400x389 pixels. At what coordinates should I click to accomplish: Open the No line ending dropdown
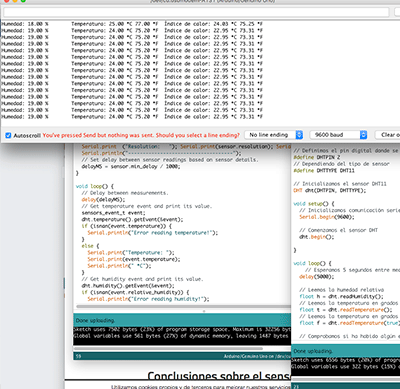coord(274,135)
